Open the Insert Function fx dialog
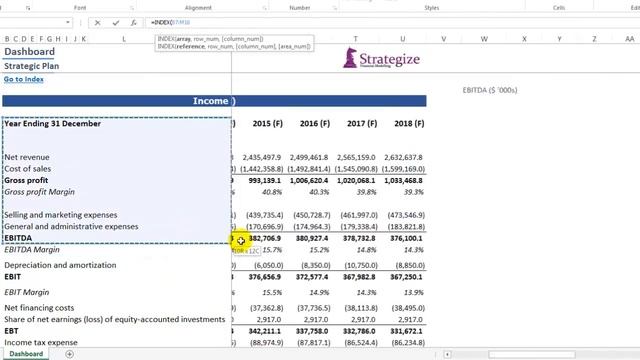 [x=133, y=23]
